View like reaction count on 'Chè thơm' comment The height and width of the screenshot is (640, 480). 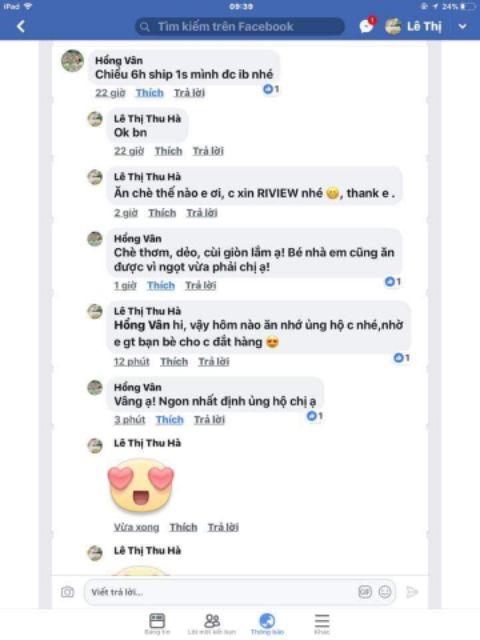393,282
